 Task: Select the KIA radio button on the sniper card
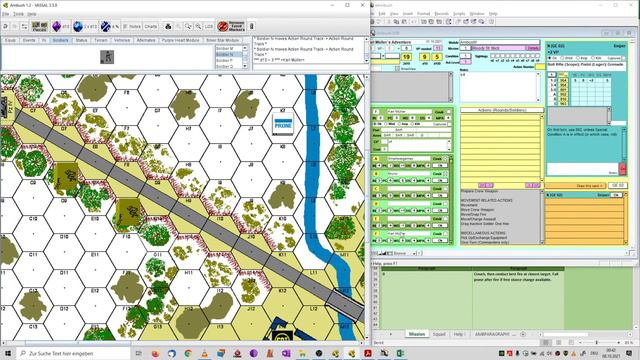(594, 58)
